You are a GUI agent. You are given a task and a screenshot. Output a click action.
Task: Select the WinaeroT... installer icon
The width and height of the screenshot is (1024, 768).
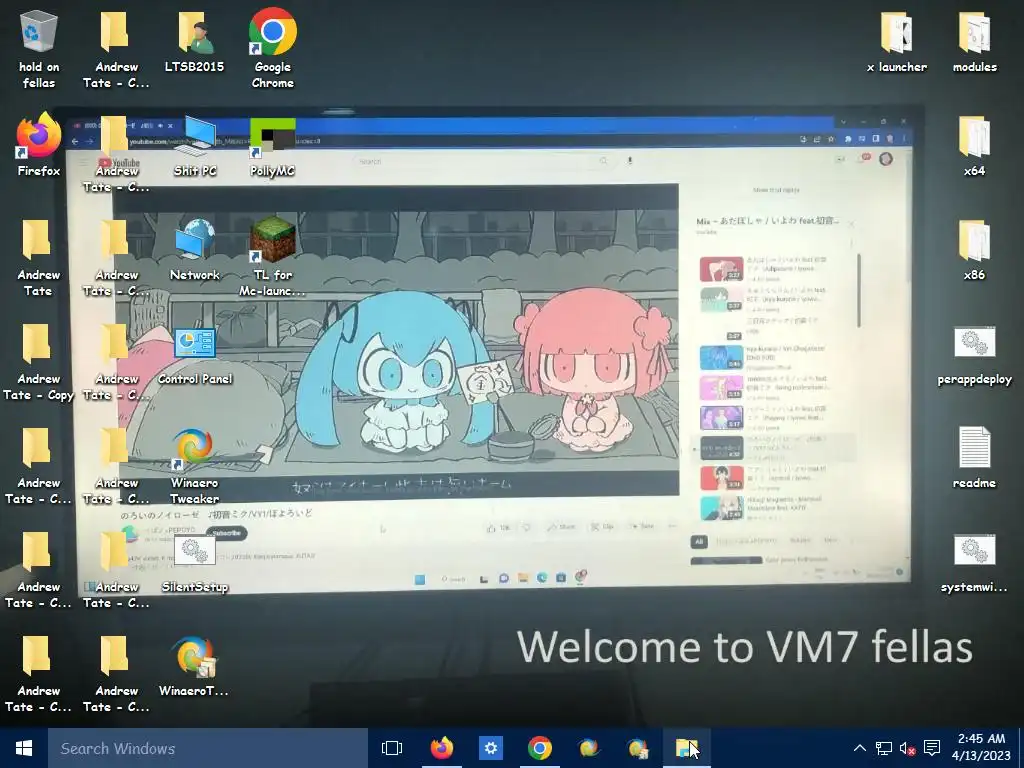pos(195,666)
